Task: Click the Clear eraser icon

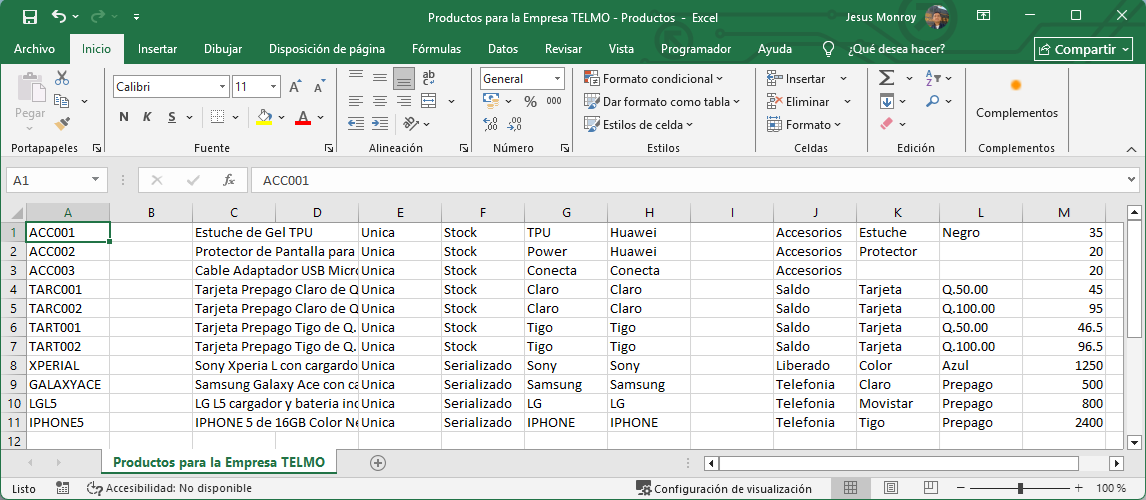Action: point(887,124)
